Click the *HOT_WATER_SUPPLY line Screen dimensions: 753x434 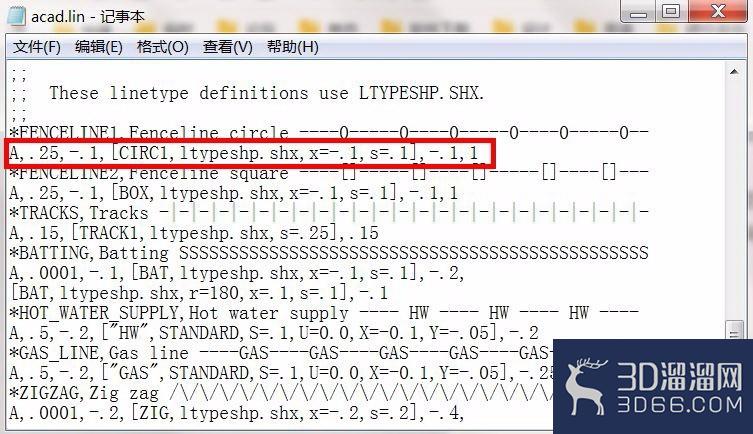coord(324,313)
